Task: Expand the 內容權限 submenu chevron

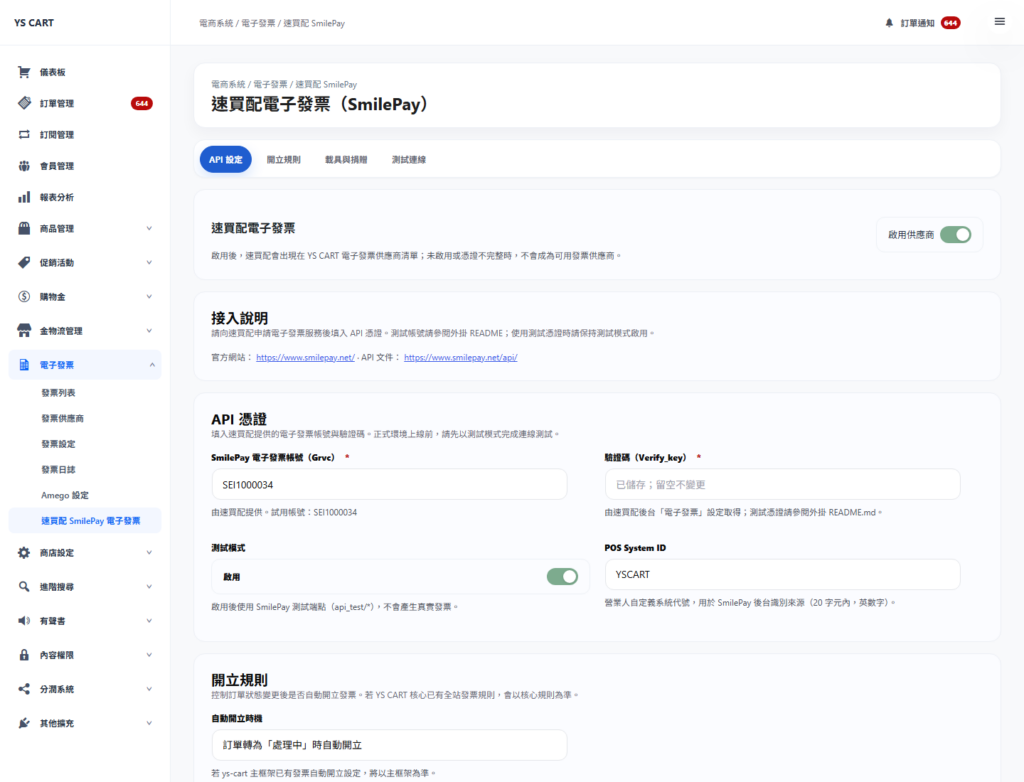Action: click(150, 655)
